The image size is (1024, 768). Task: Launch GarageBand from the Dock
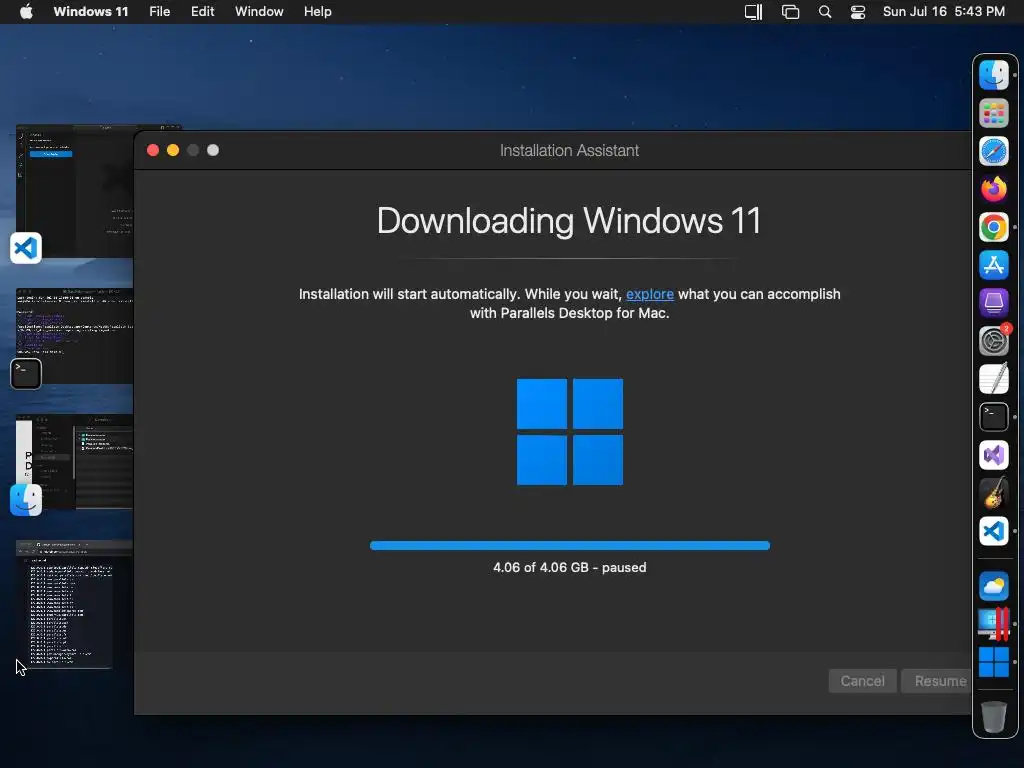[993, 492]
